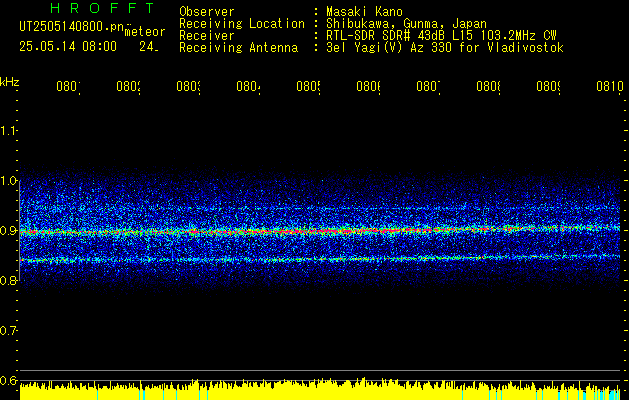The height and width of the screenshot is (400, 629).
Task: Click the 0.9 frequency axis label
Action: [8, 231]
